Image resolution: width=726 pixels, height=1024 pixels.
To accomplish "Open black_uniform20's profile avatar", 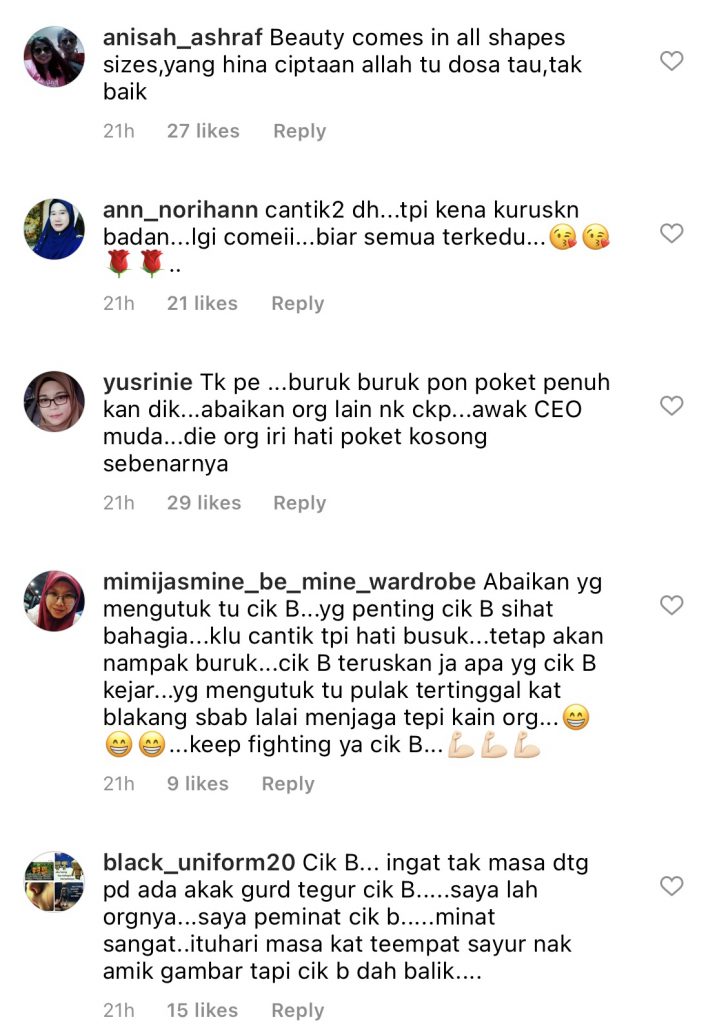I will tap(54, 882).
